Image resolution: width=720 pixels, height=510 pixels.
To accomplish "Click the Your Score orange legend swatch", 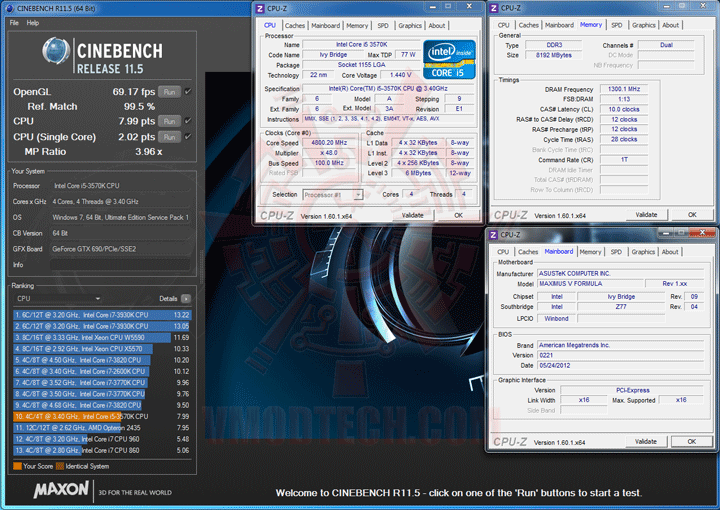I will click(x=17, y=466).
